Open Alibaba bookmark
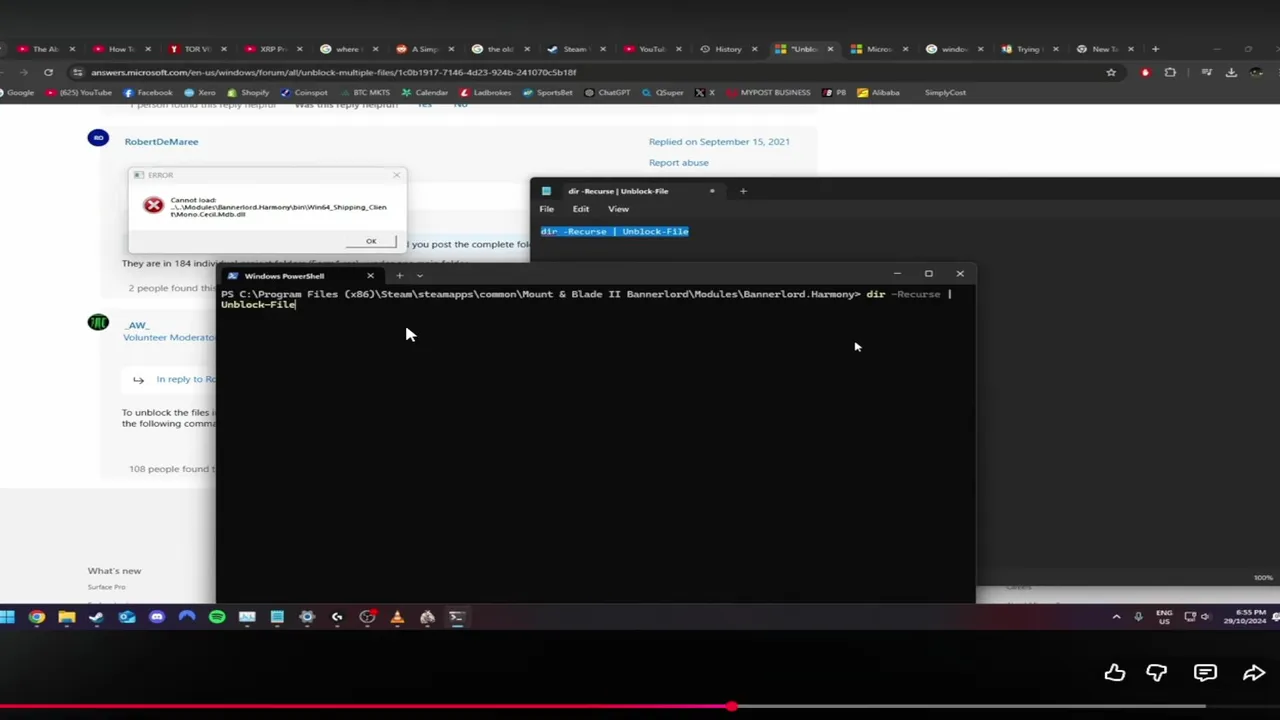 [x=878, y=93]
